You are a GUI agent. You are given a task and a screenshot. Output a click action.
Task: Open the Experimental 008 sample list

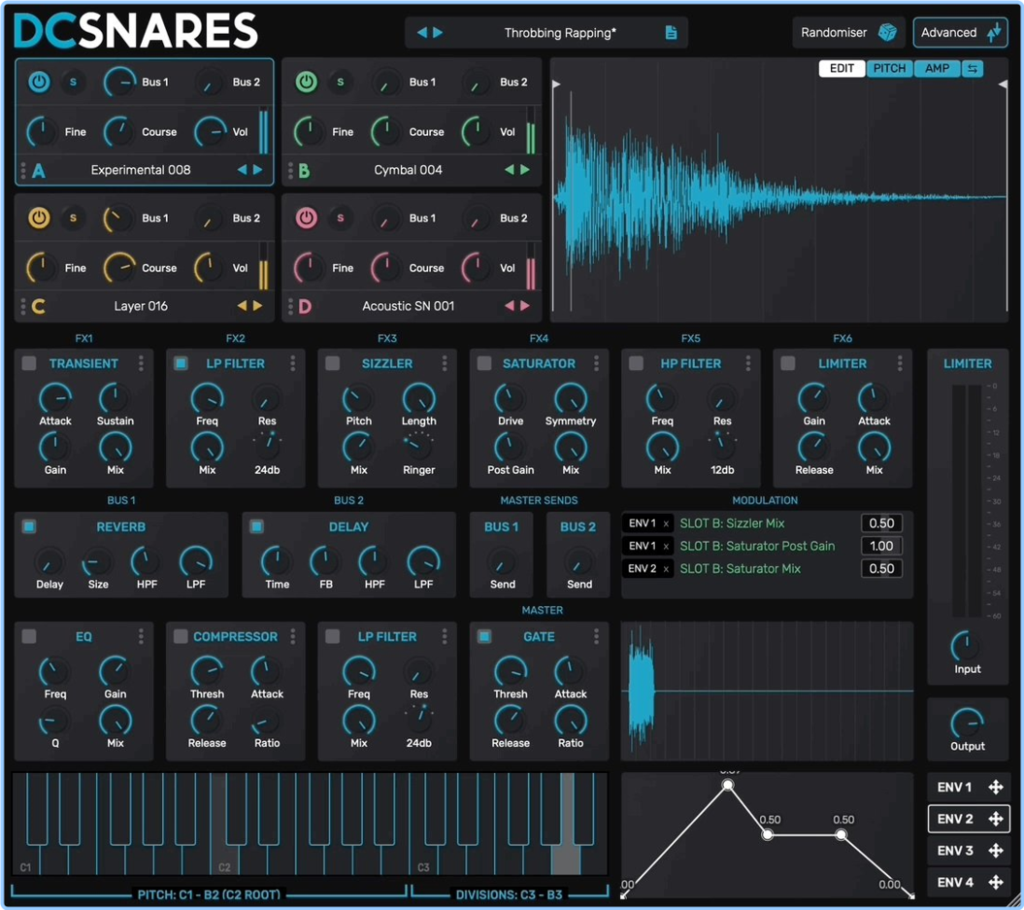(140, 170)
